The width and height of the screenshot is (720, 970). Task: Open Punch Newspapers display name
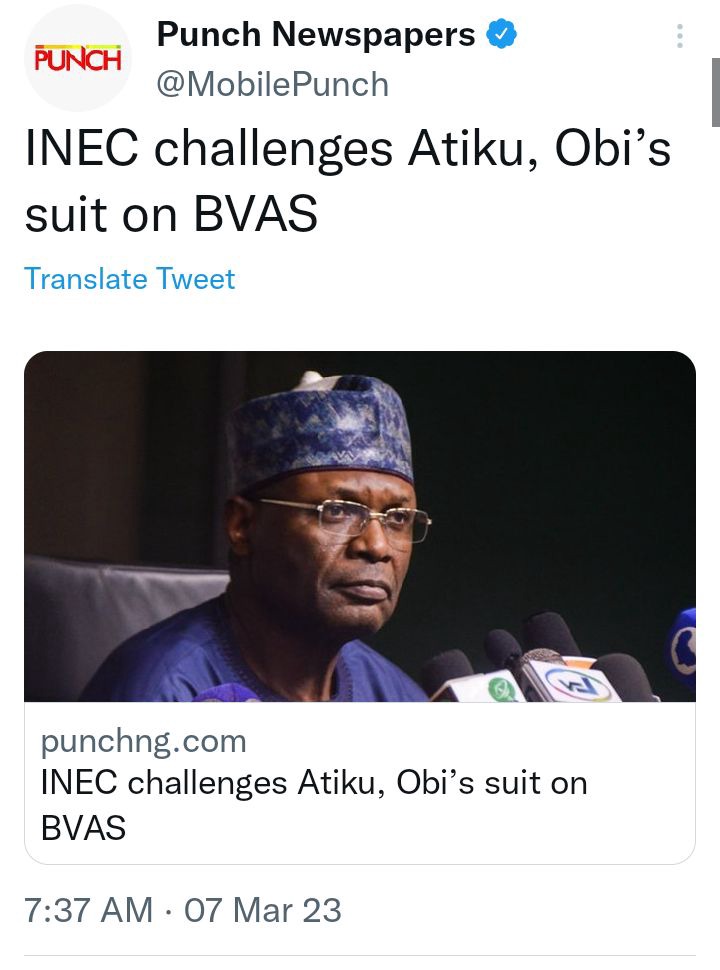[x=315, y=35]
